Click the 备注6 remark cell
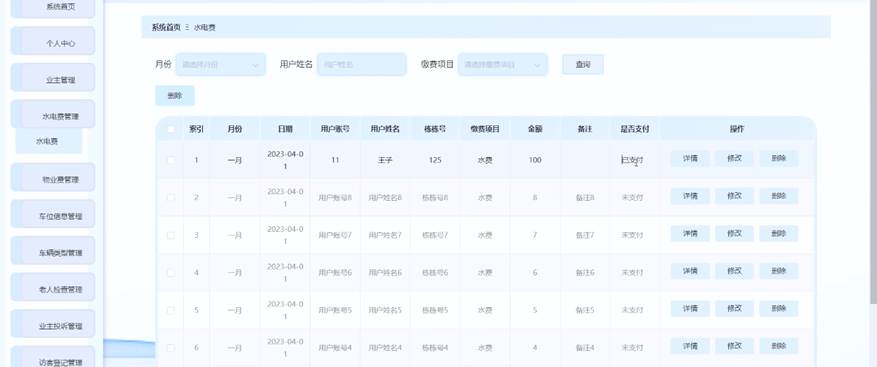The height and width of the screenshot is (367, 877). pos(584,272)
